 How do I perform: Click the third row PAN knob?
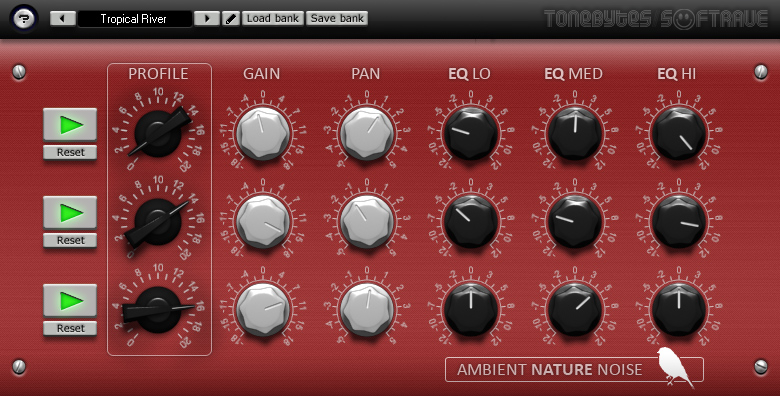367,309
